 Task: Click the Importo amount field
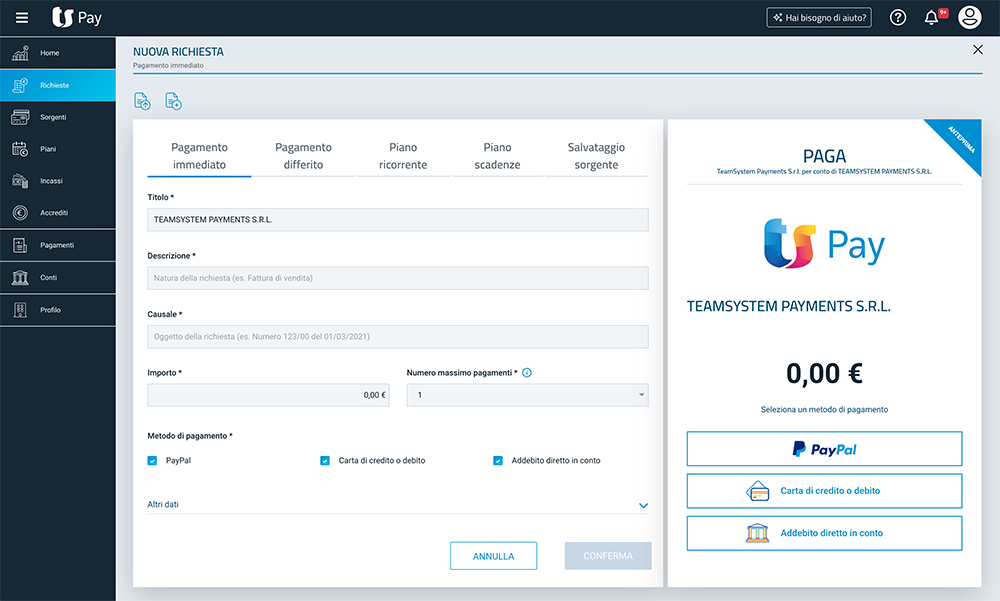click(268, 395)
